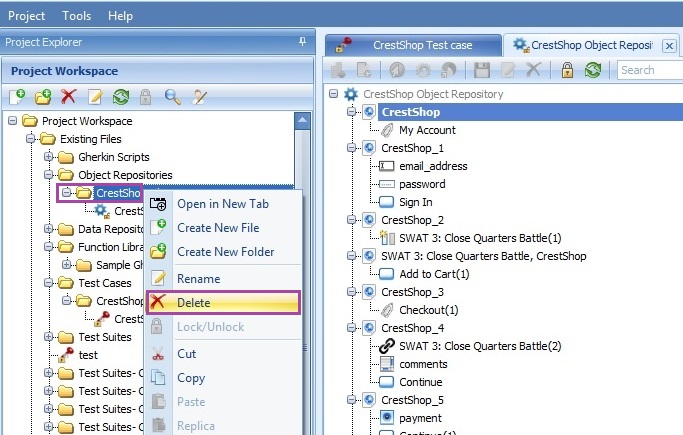
Task: Click the tools icon after the magnifier in workspace toolbar
Action: pyautogui.click(x=199, y=97)
